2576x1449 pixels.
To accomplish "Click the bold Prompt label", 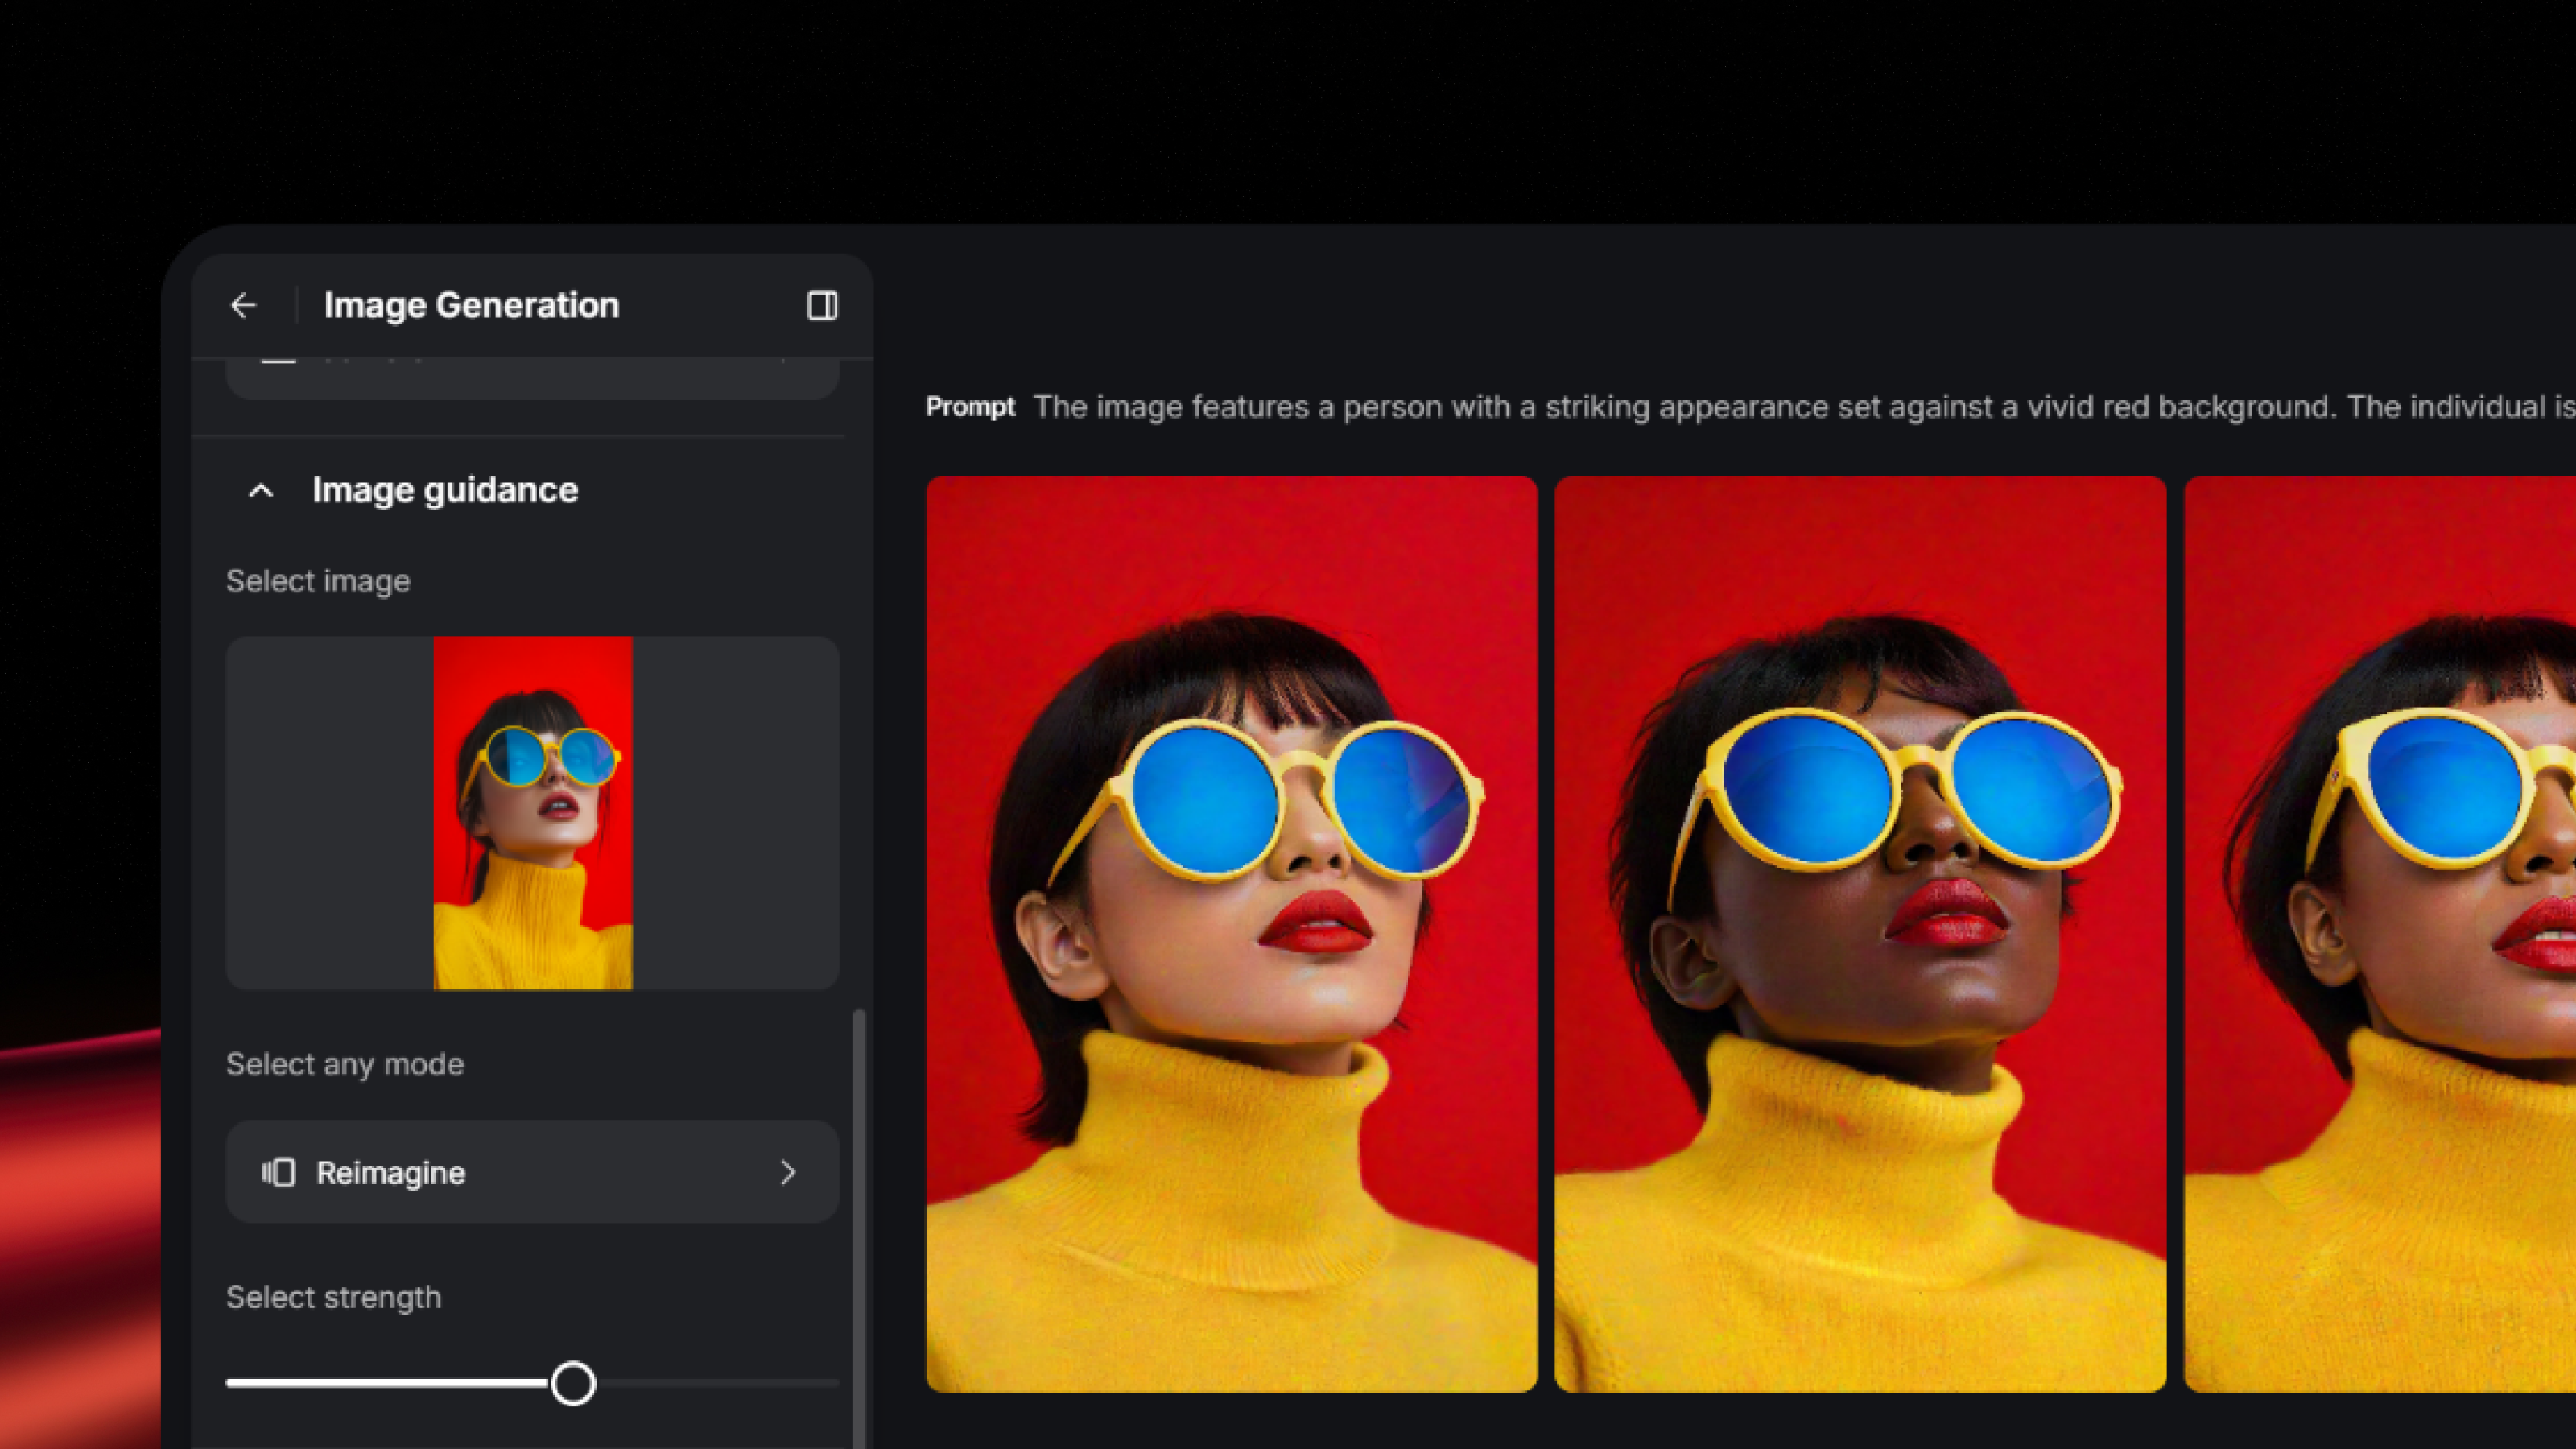I will 970,407.
